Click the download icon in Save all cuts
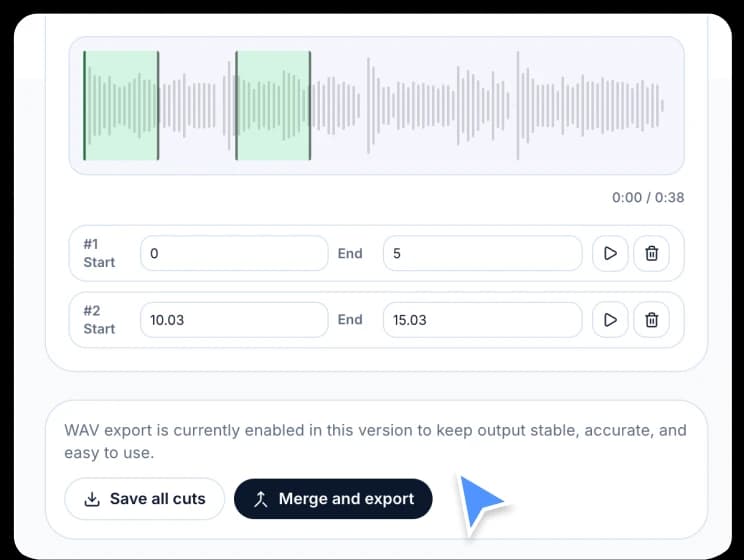 point(92,499)
